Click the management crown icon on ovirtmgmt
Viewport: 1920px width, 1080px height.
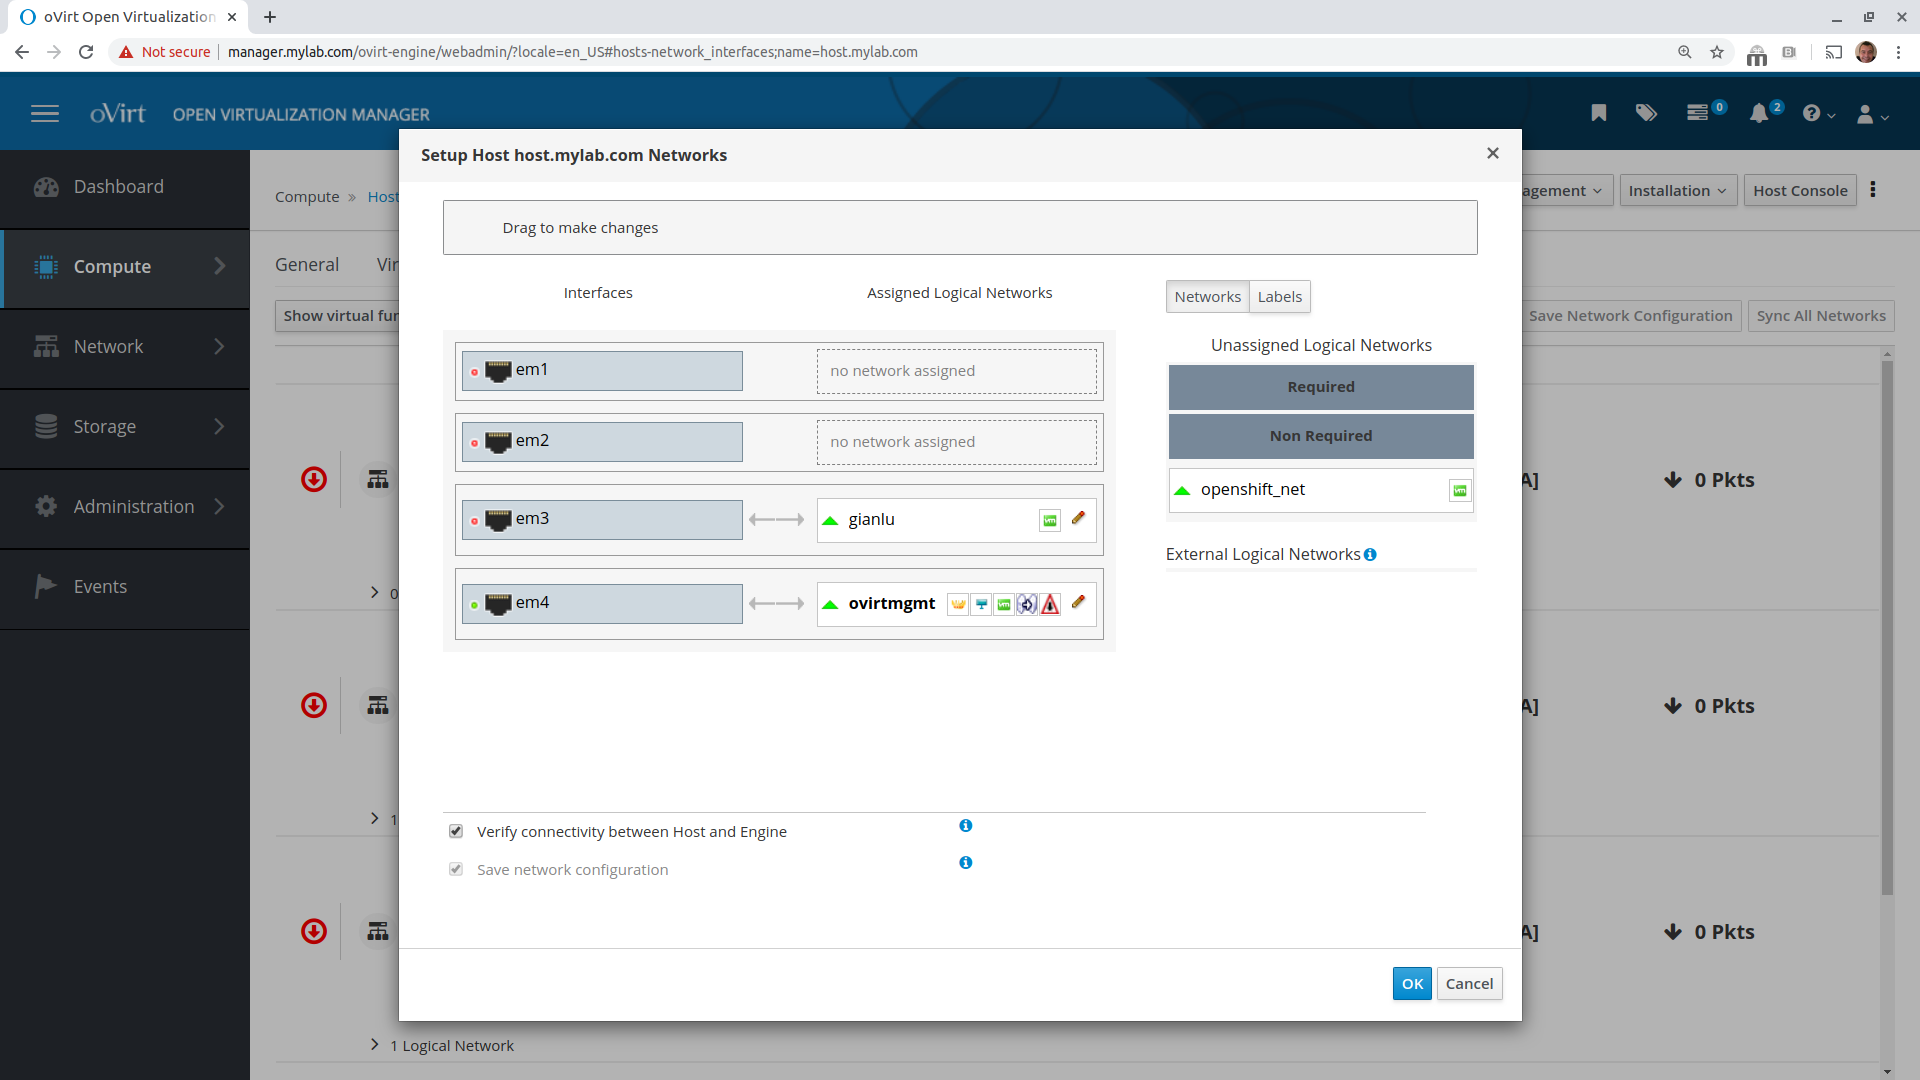click(x=958, y=604)
